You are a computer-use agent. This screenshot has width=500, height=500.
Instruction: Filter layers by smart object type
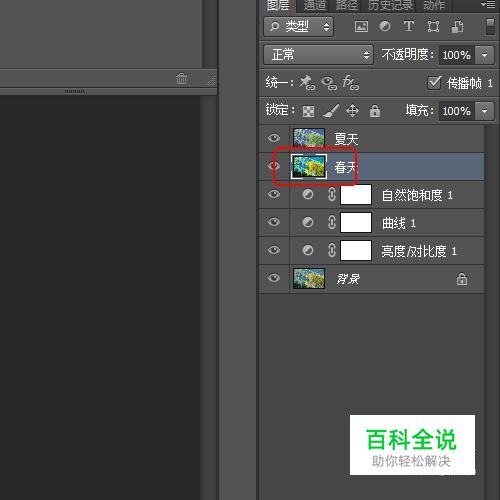tap(457, 26)
